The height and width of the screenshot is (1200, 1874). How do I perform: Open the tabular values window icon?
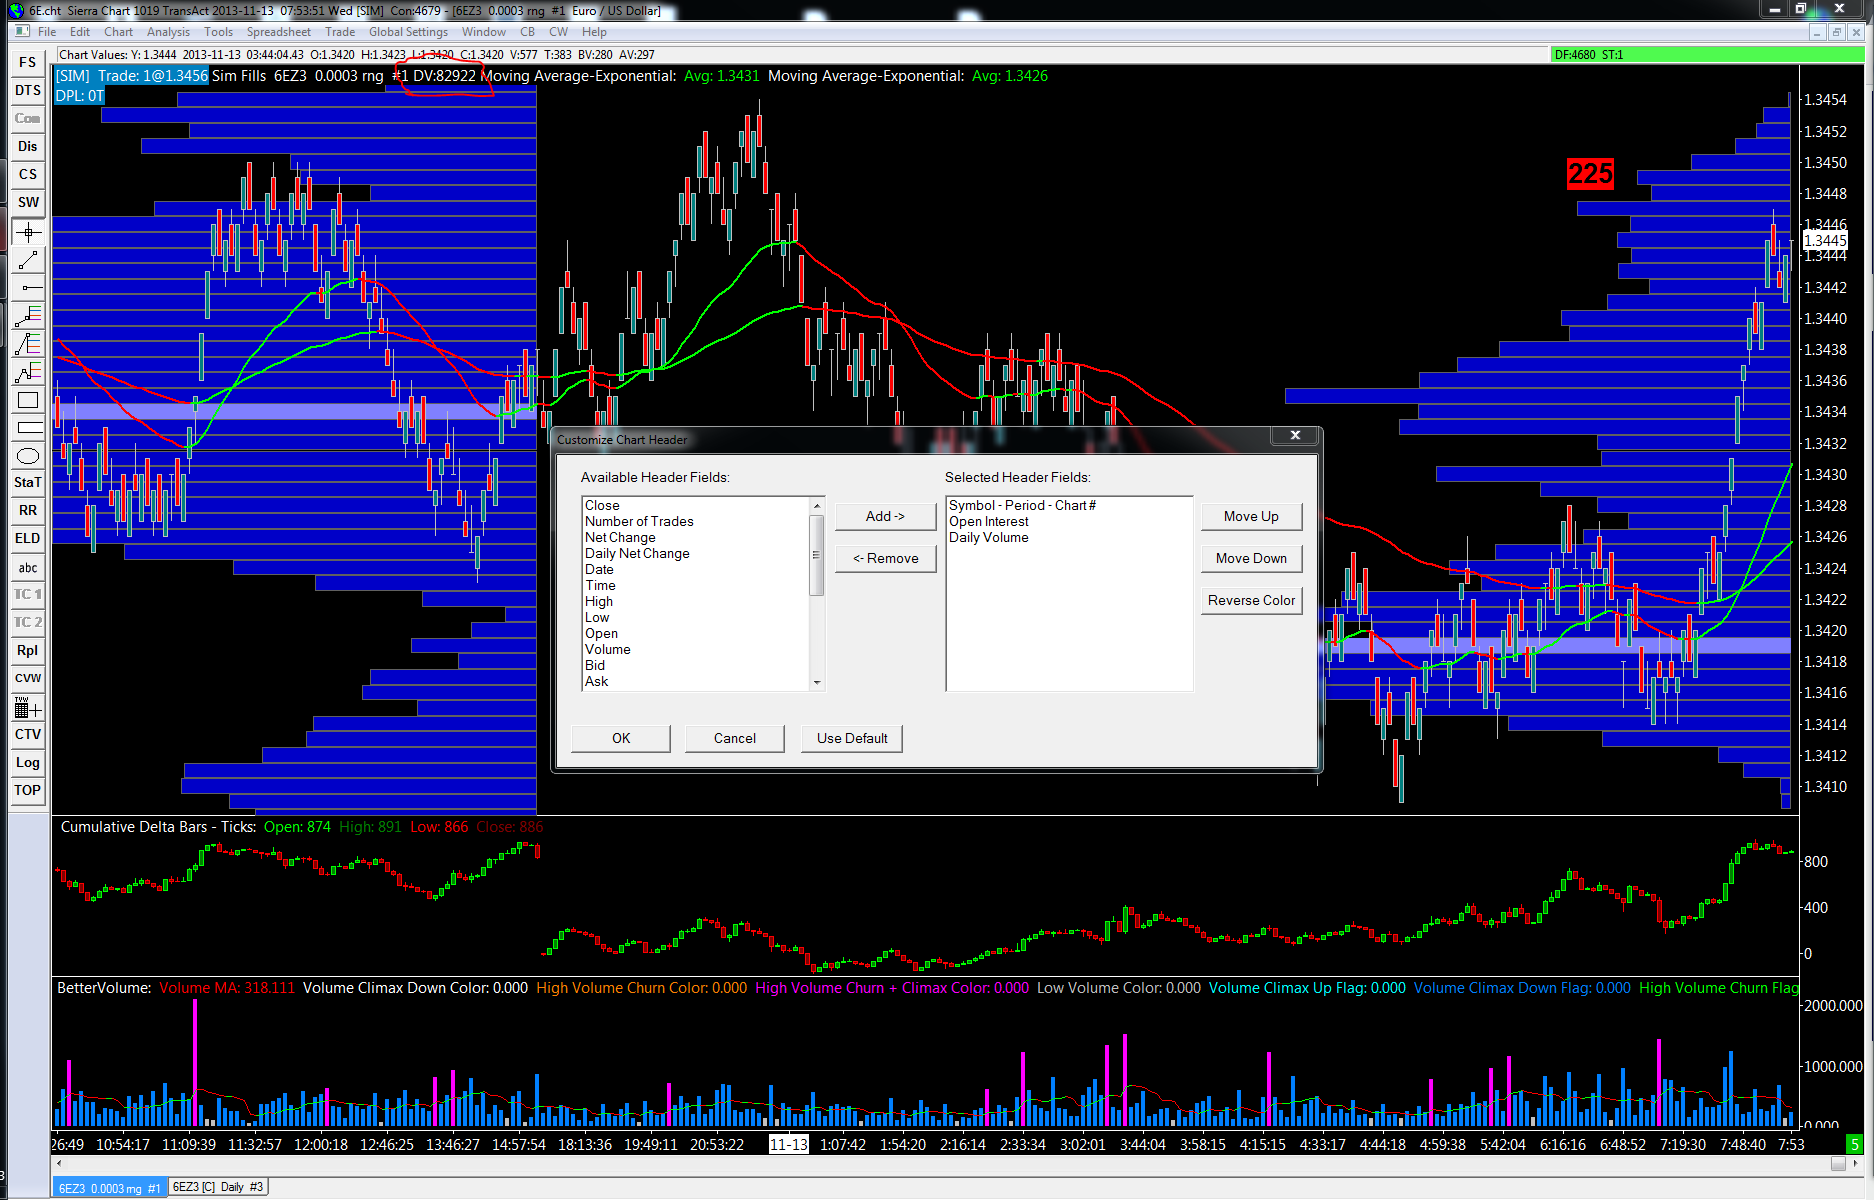click(28, 709)
